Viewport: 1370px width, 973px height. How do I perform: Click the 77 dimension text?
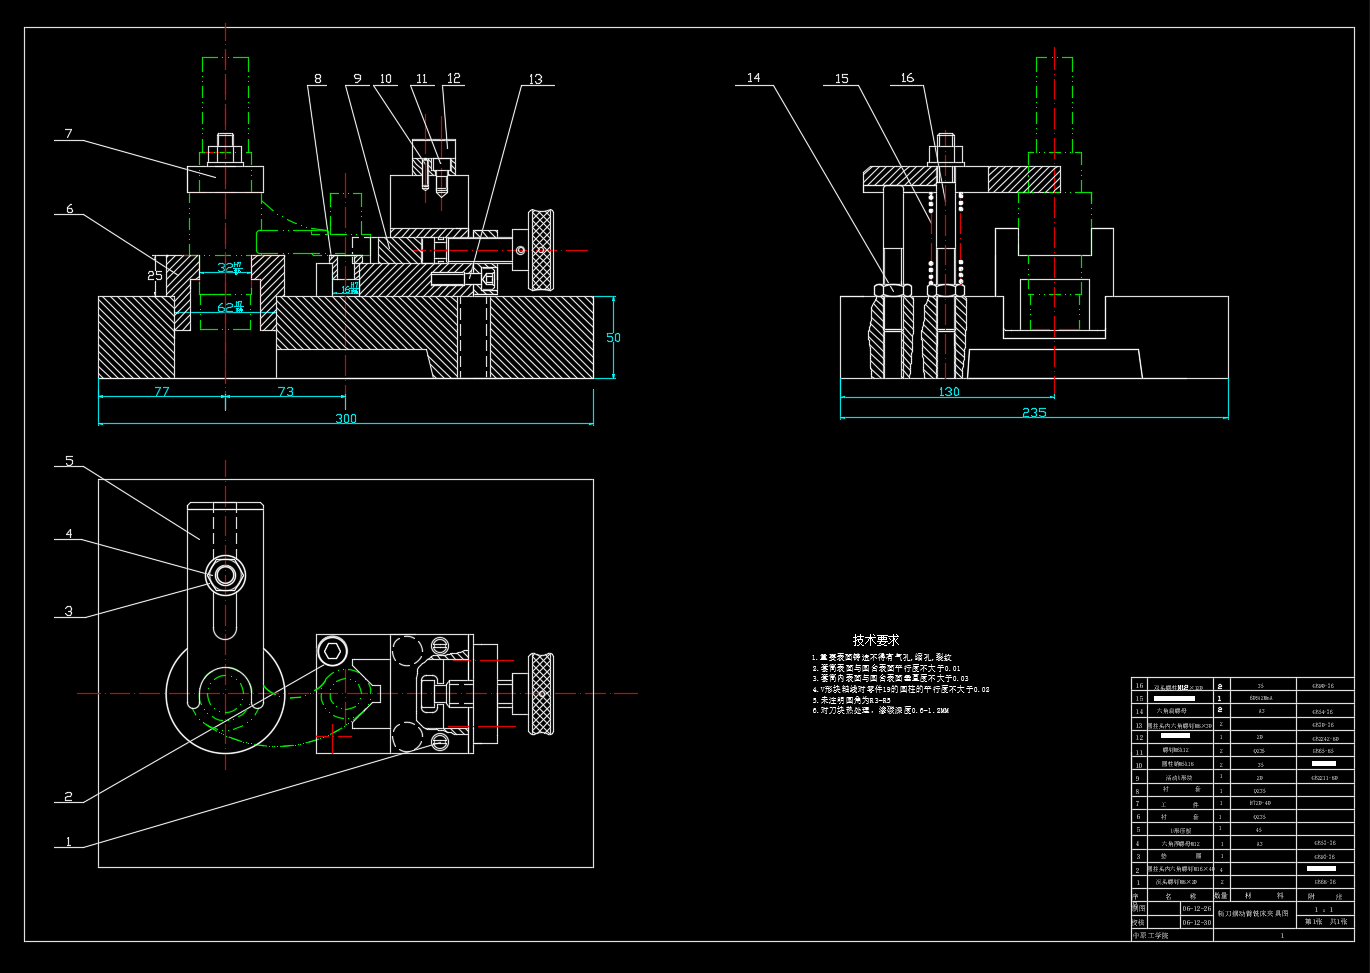(162, 392)
